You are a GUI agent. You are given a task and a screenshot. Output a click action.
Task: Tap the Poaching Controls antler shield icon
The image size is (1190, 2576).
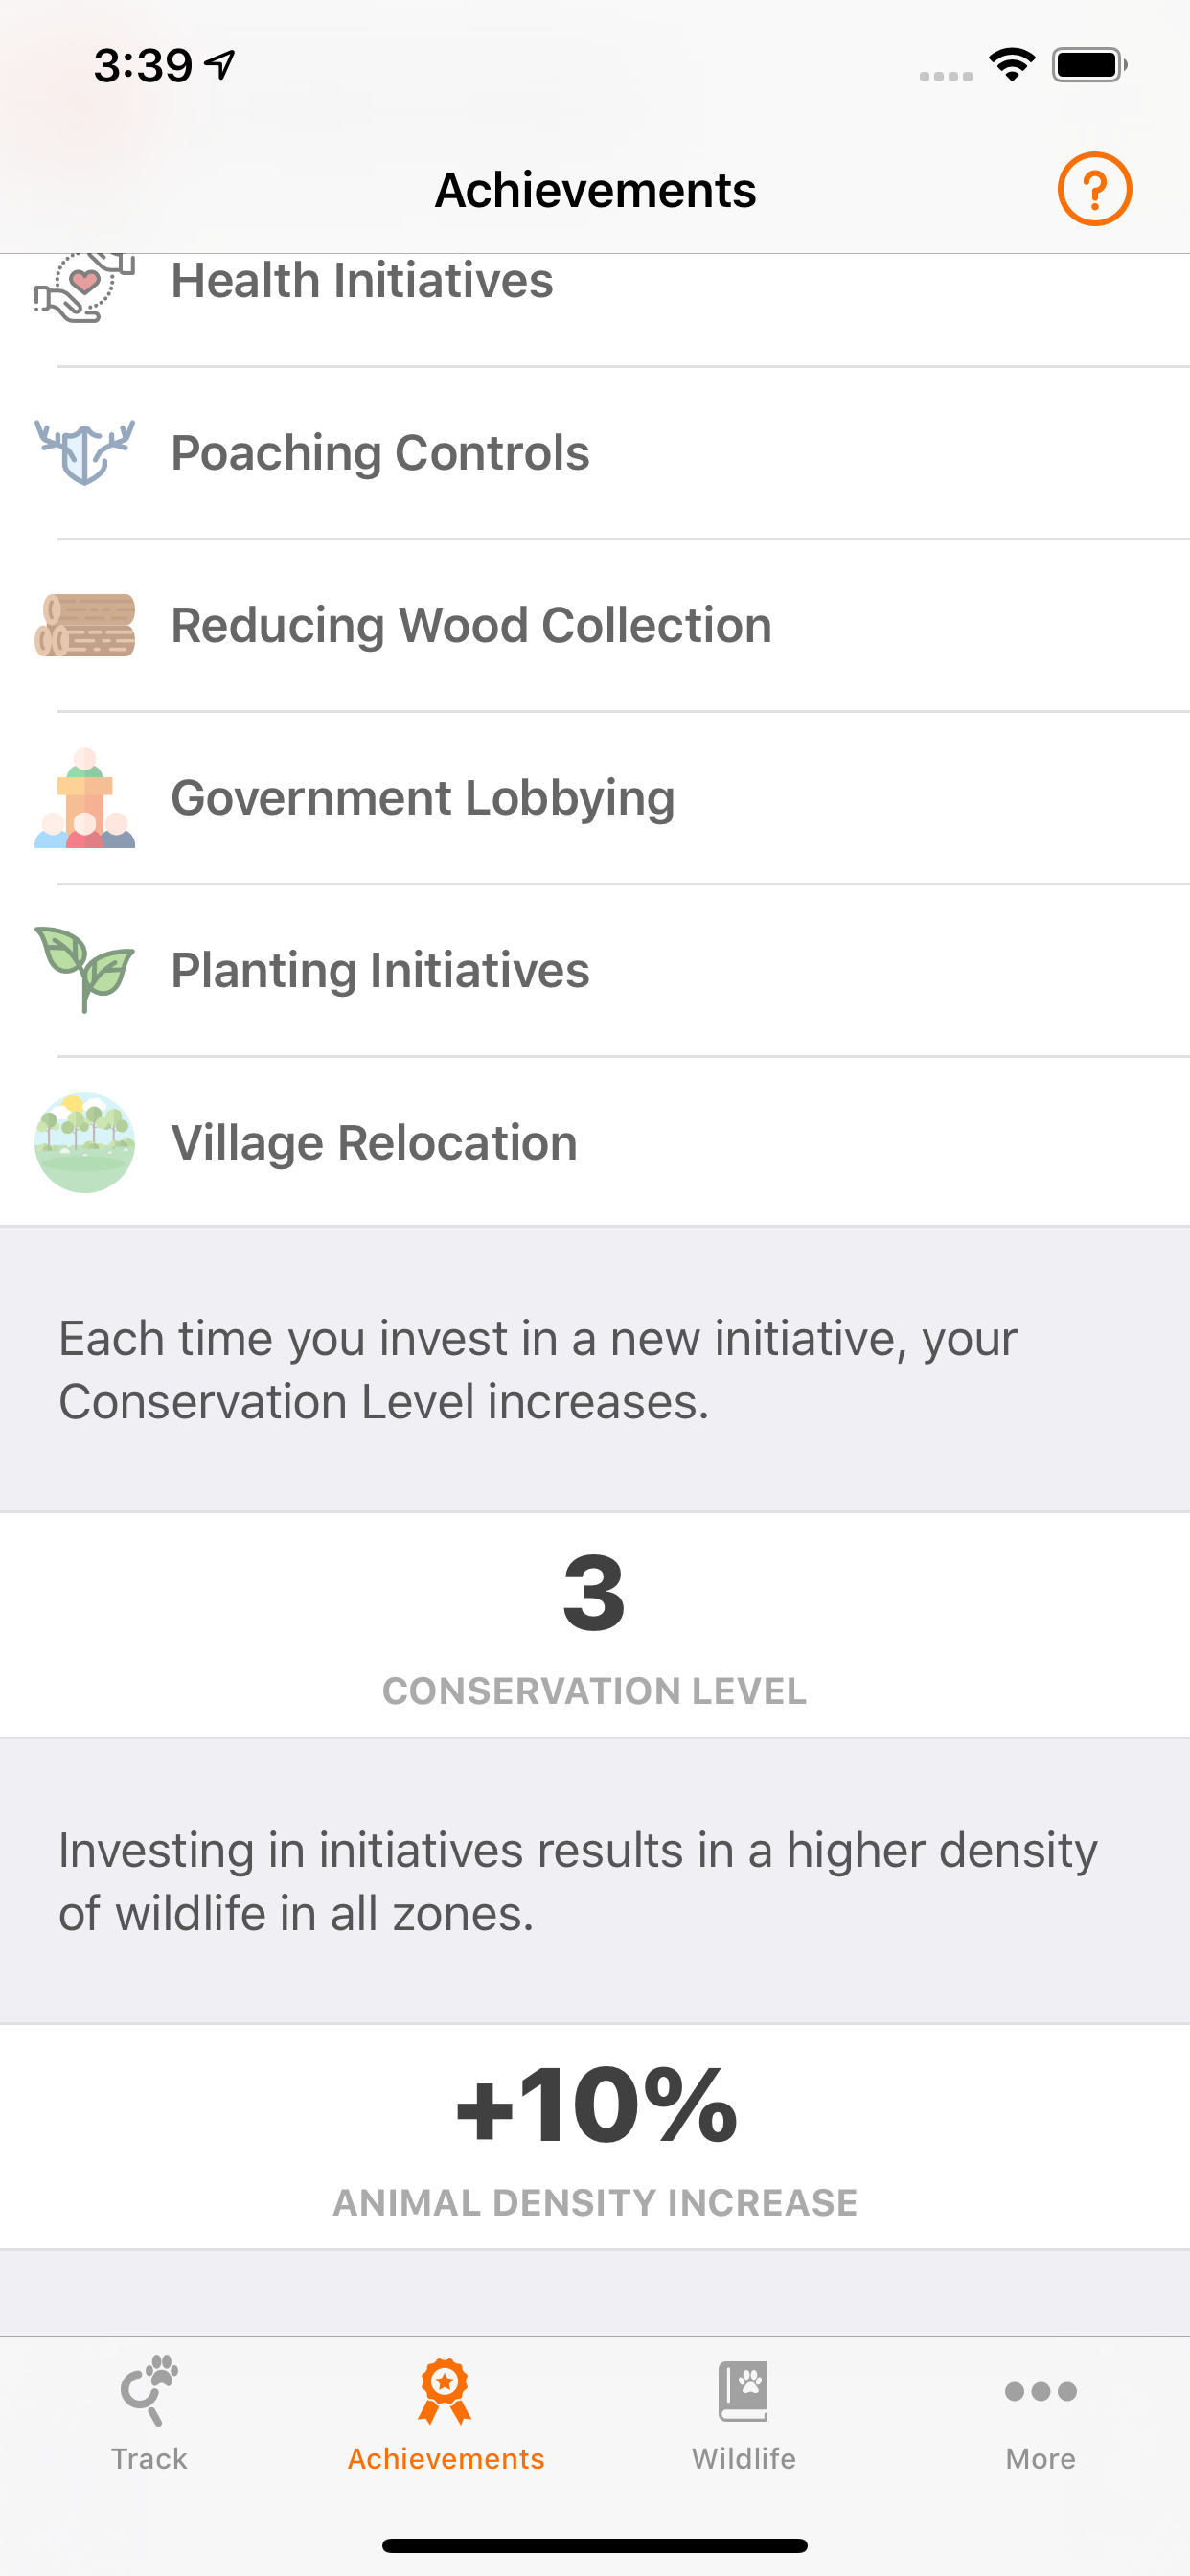pos(85,453)
